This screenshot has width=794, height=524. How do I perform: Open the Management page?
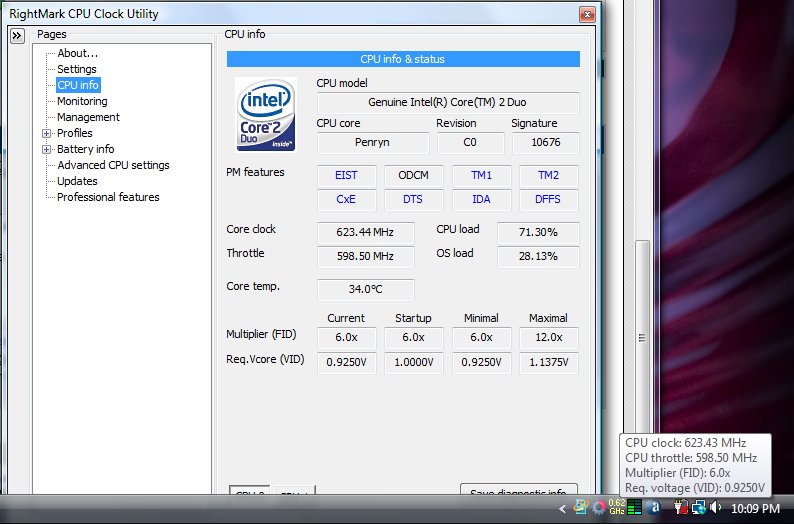pos(88,117)
